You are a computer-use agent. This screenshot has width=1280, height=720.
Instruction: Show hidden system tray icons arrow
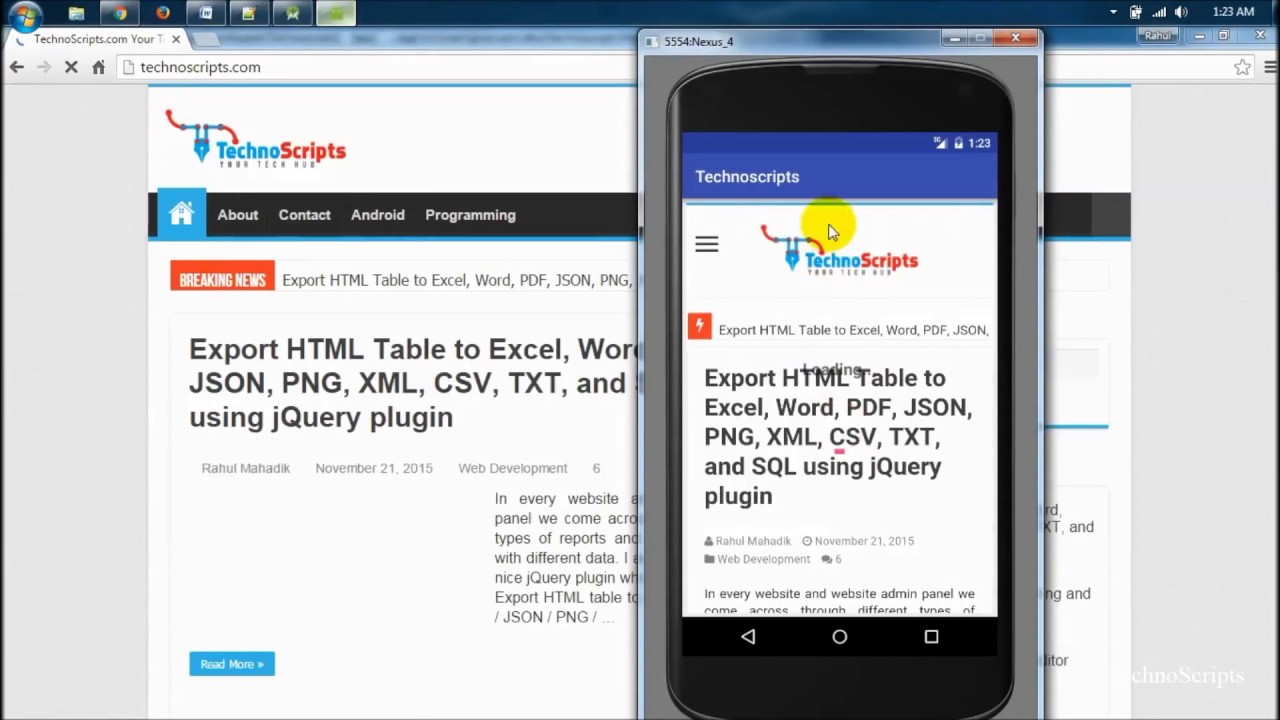click(x=1113, y=12)
